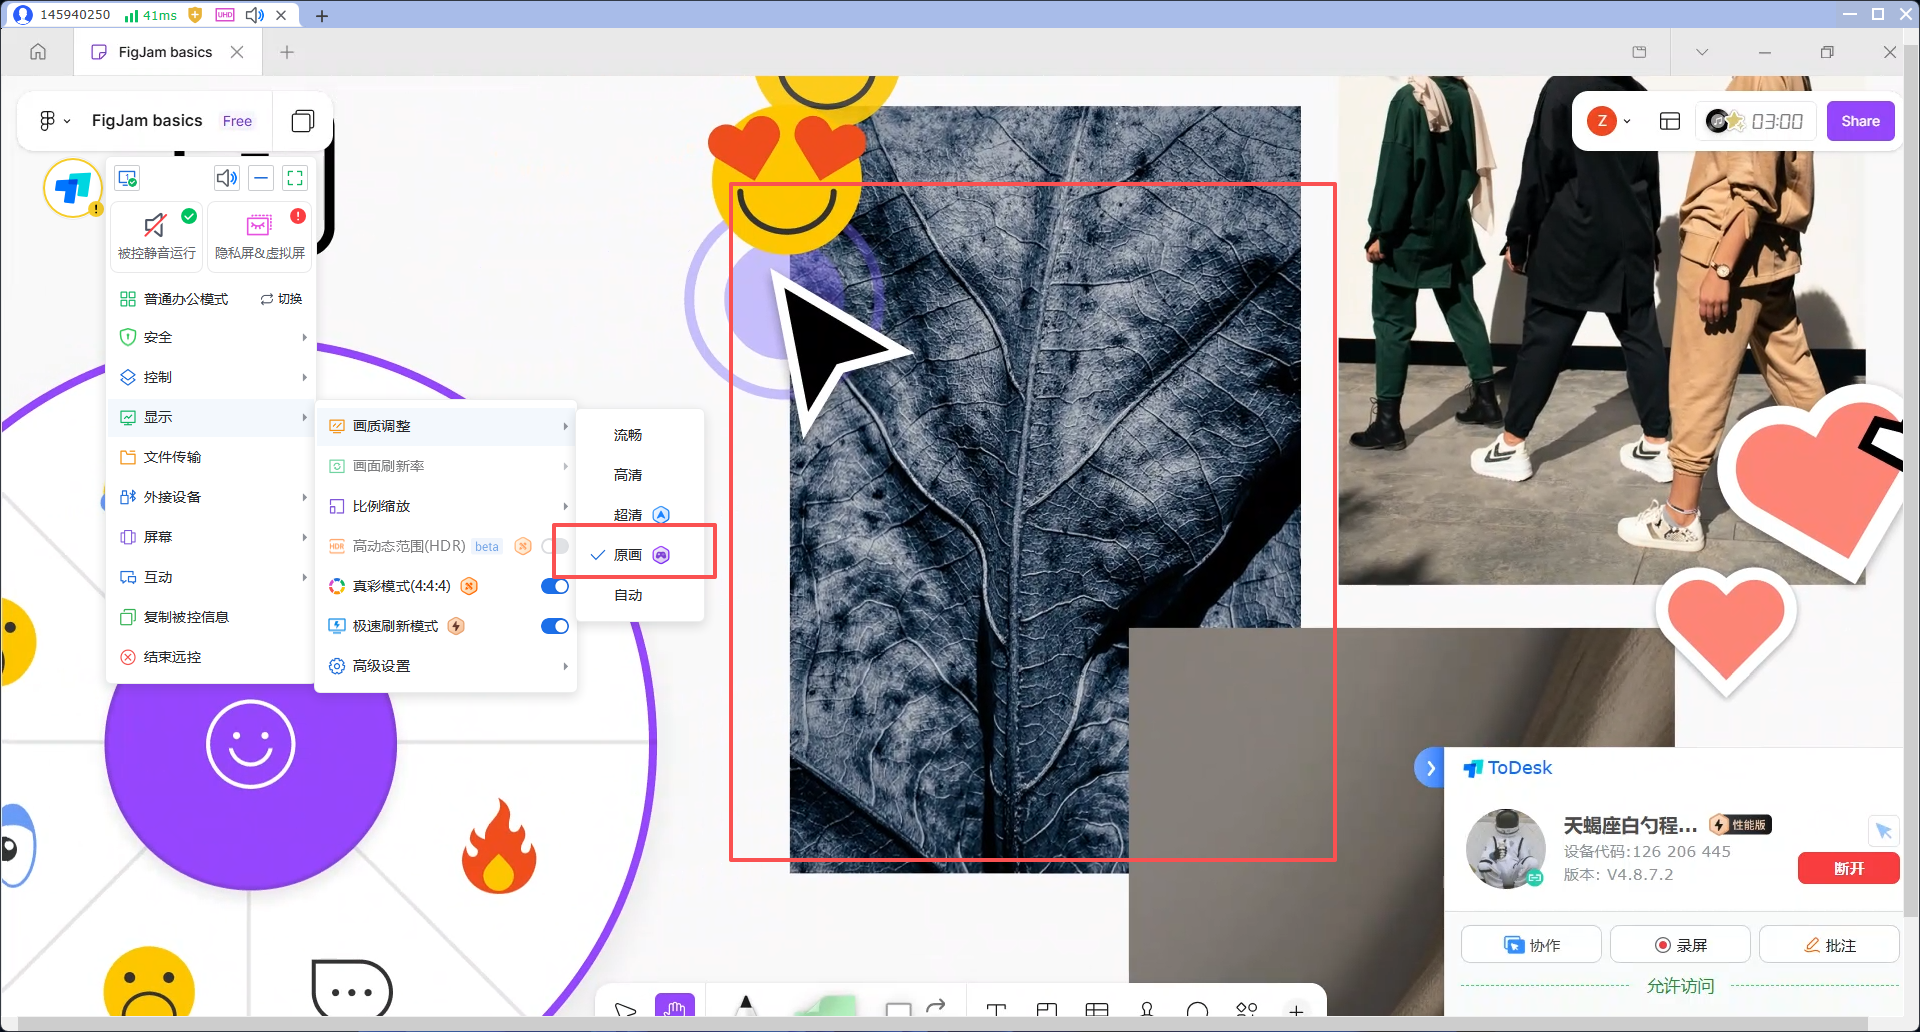Toggle 真彩模式(4:4:4) switch
The height and width of the screenshot is (1032, 1920).
coord(555,586)
